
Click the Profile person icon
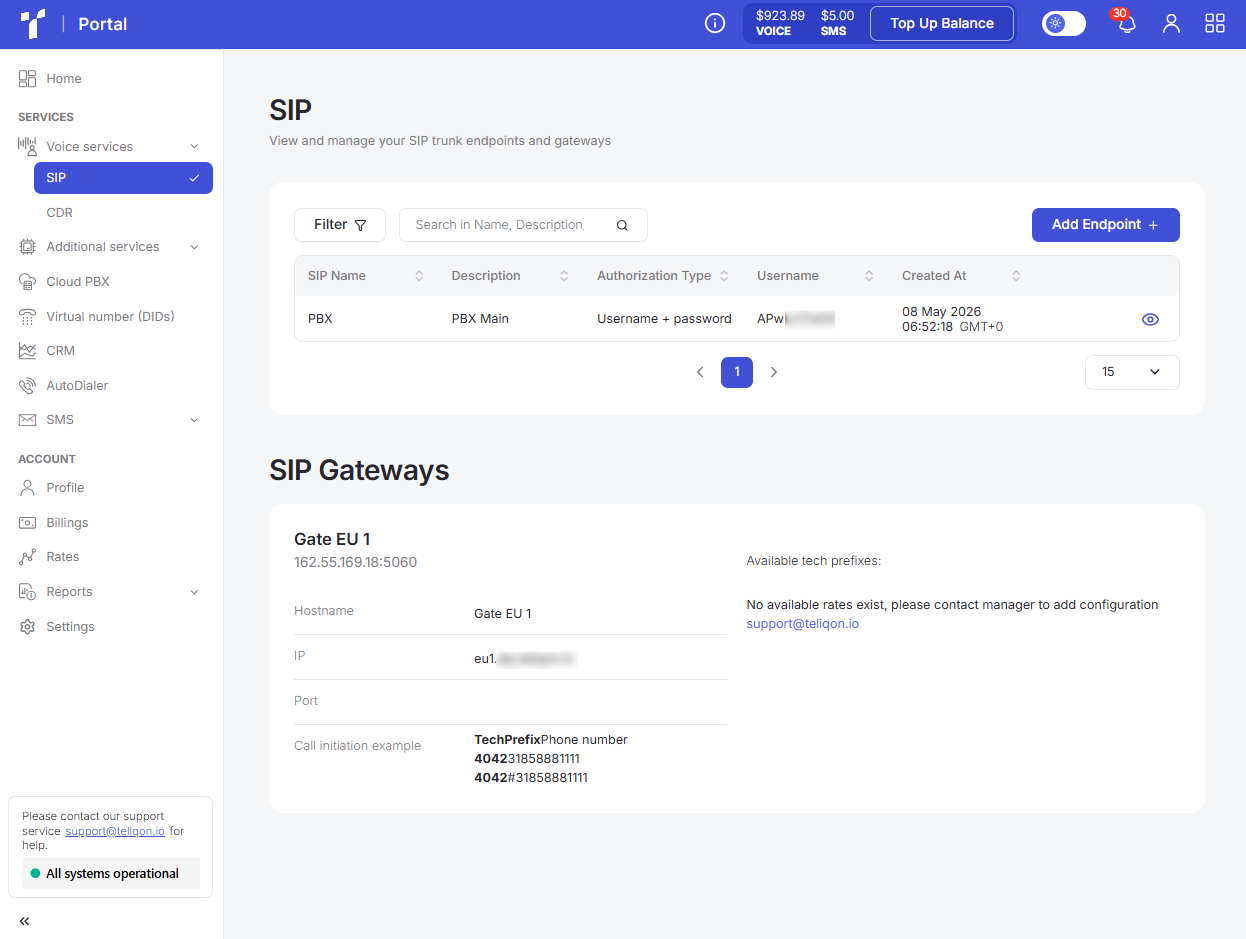pyautogui.click(x=28, y=488)
